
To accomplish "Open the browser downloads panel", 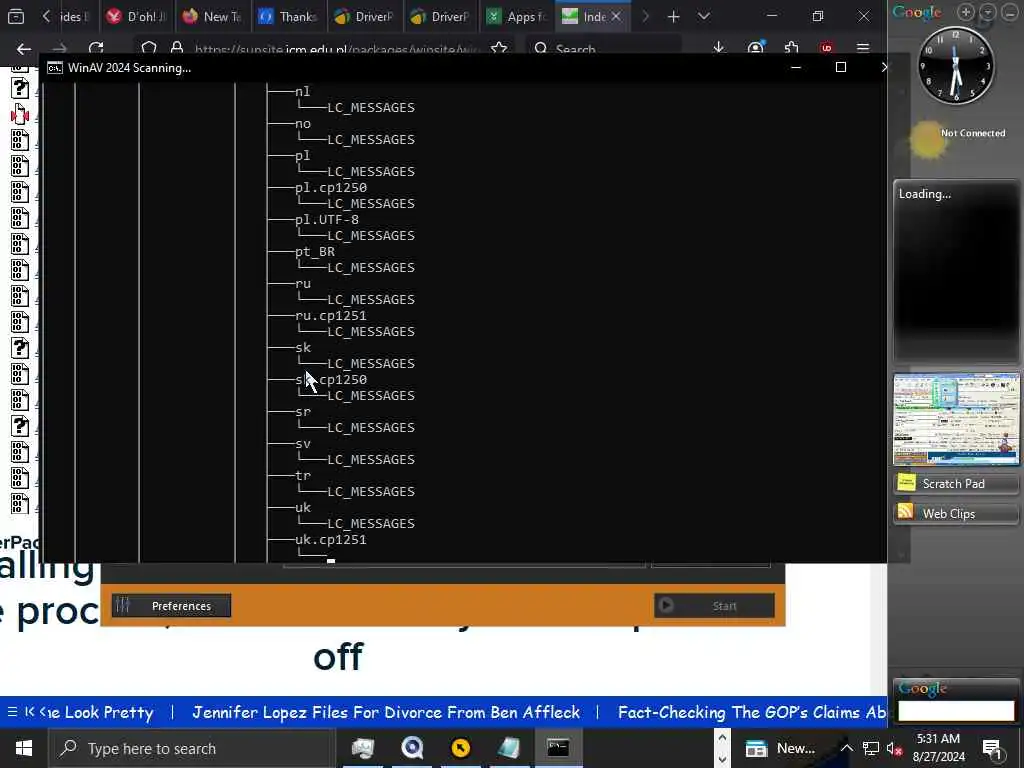I will tap(718, 48).
